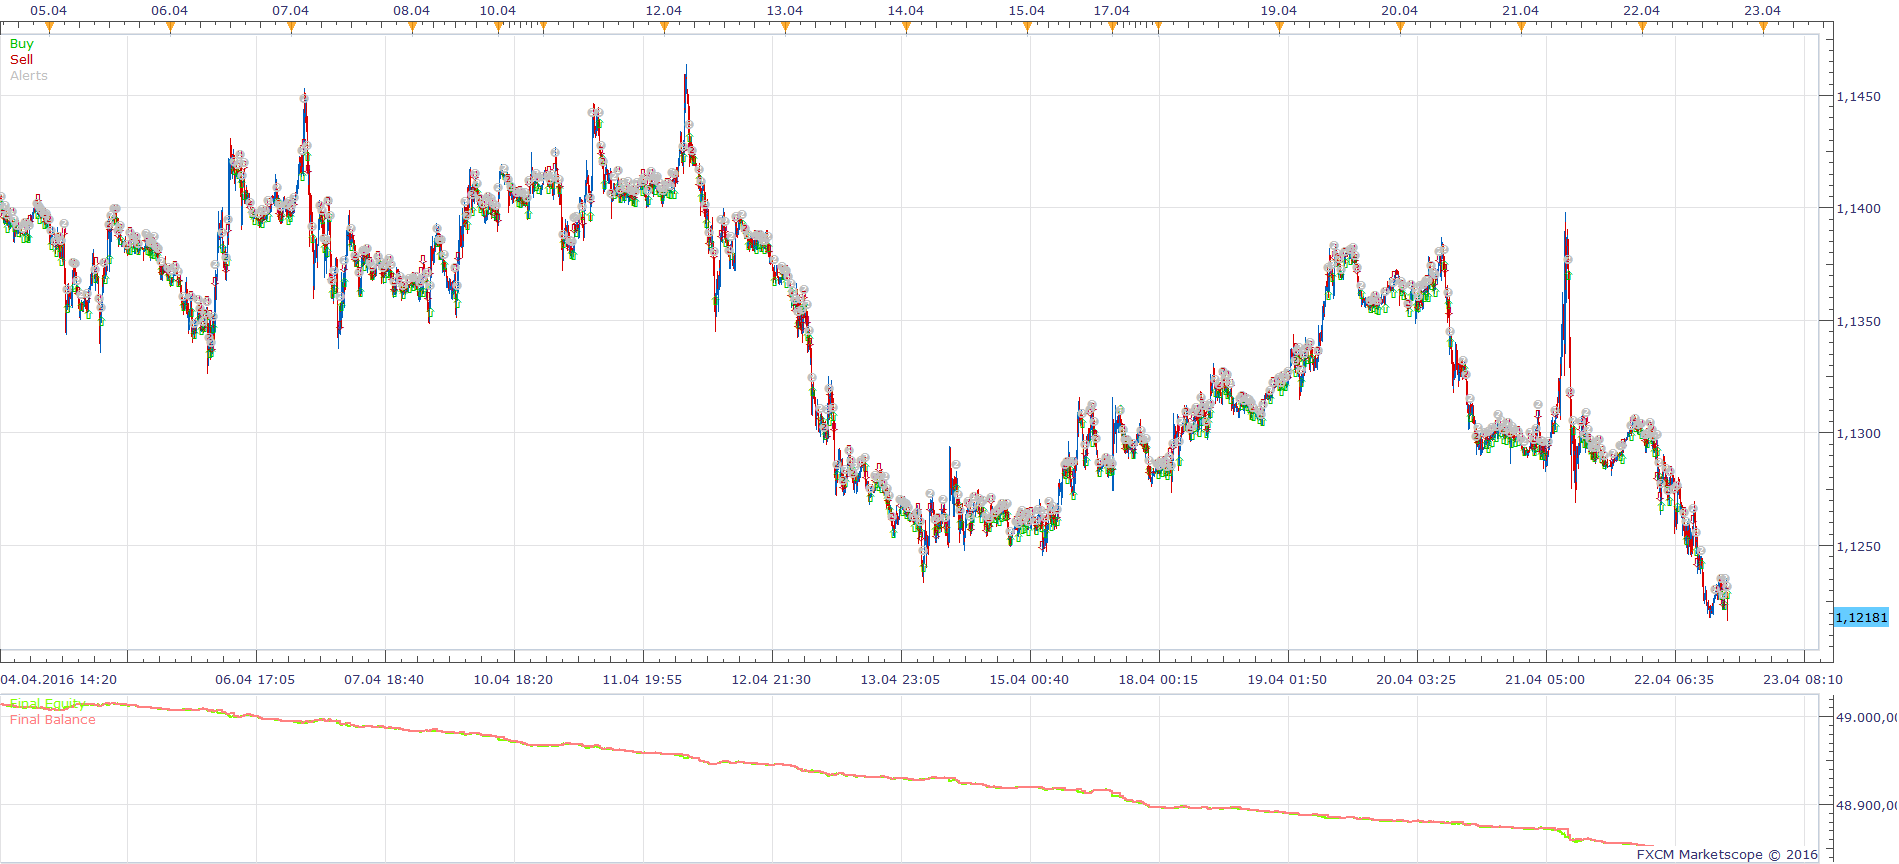Select the 08.04 date label on the top axis
1899x864 pixels.
click(412, 10)
